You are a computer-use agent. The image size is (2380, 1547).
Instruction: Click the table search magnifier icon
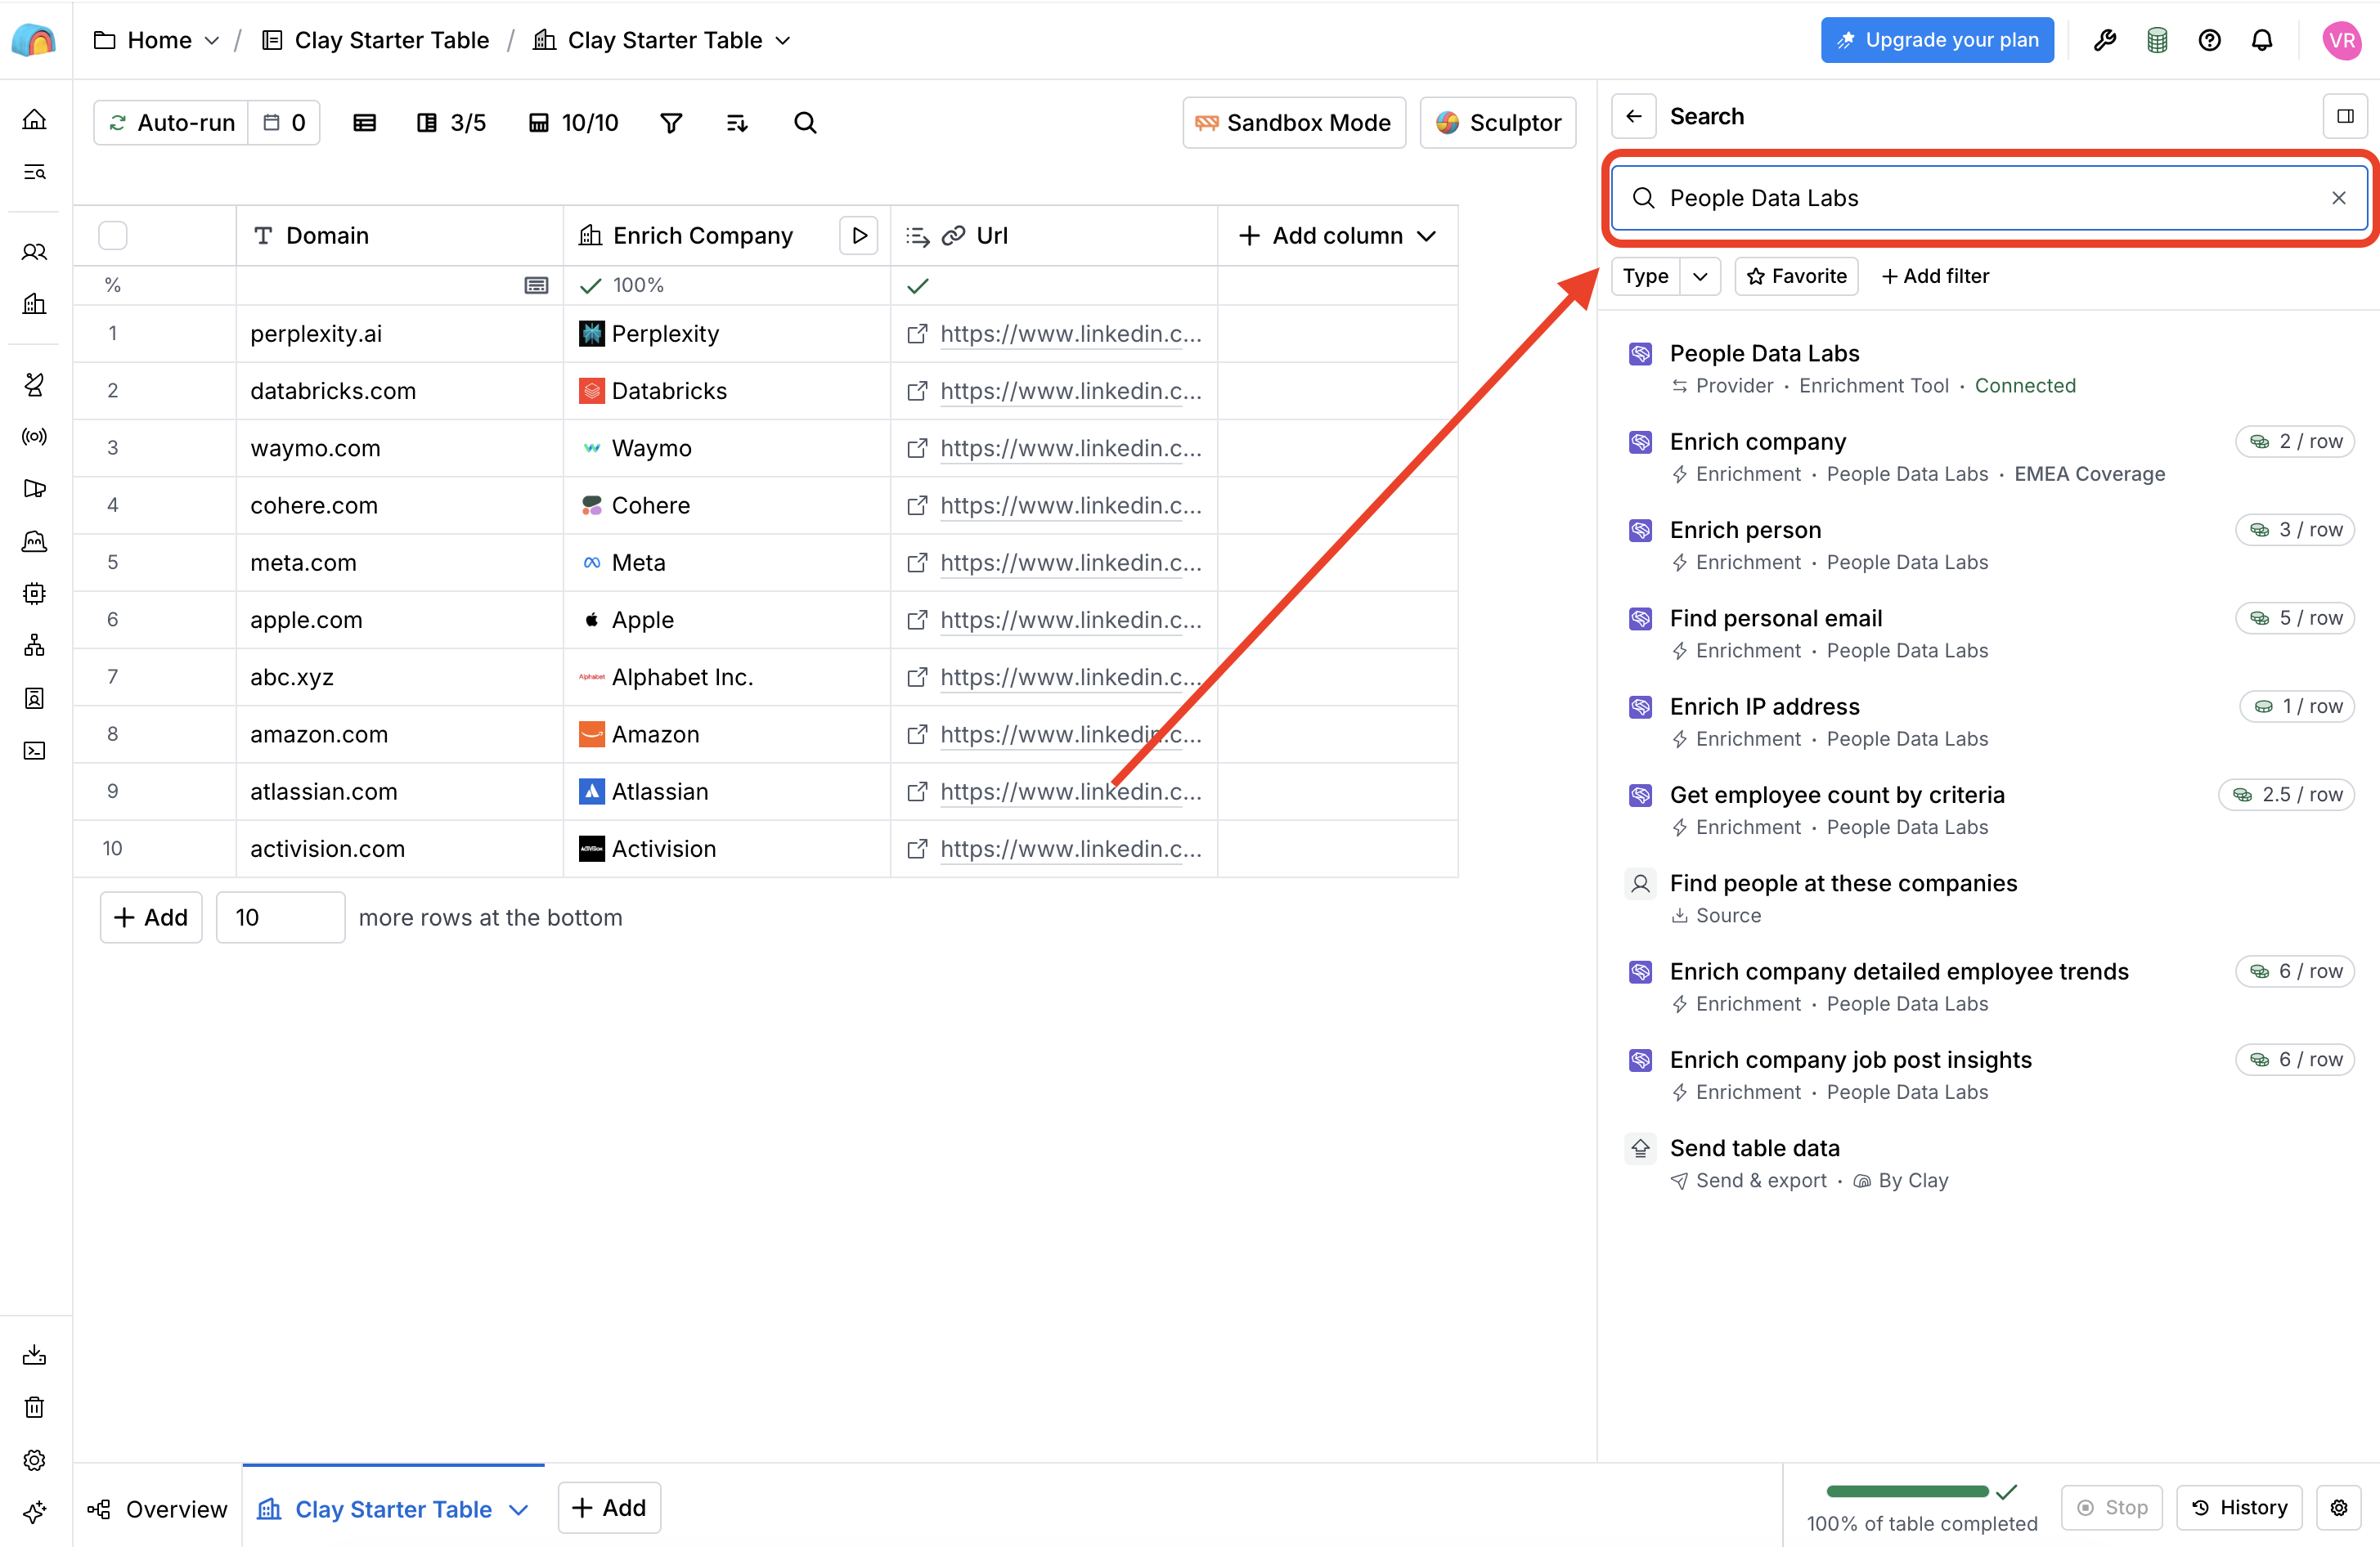coord(805,123)
